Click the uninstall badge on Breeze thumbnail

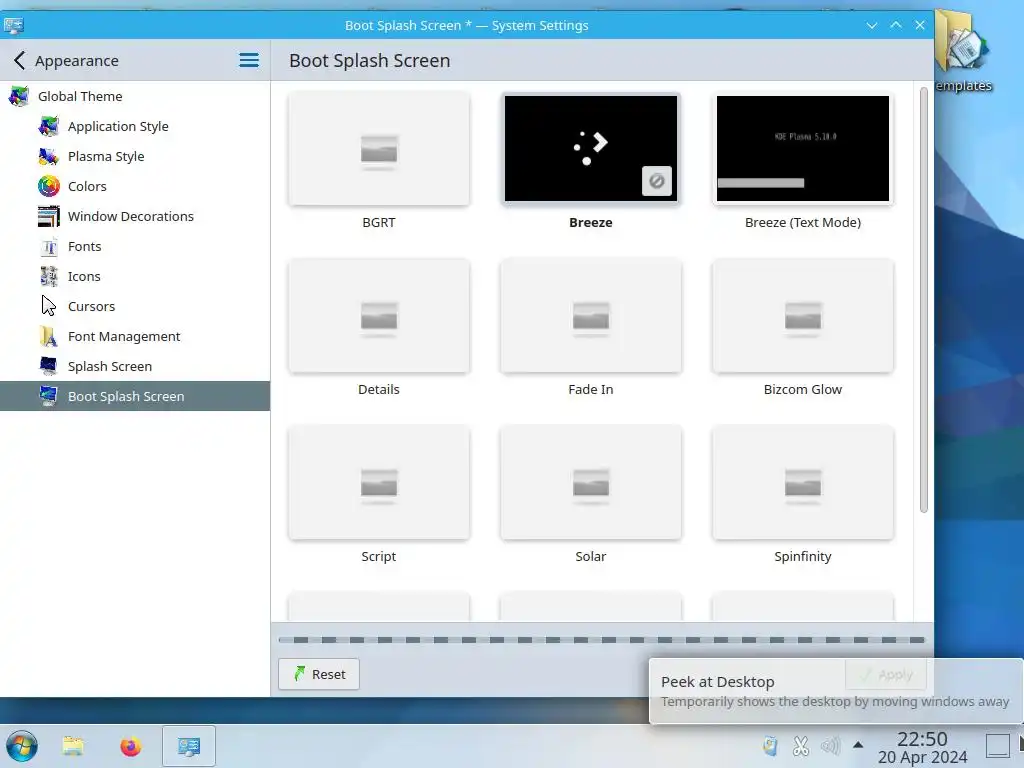click(x=656, y=181)
